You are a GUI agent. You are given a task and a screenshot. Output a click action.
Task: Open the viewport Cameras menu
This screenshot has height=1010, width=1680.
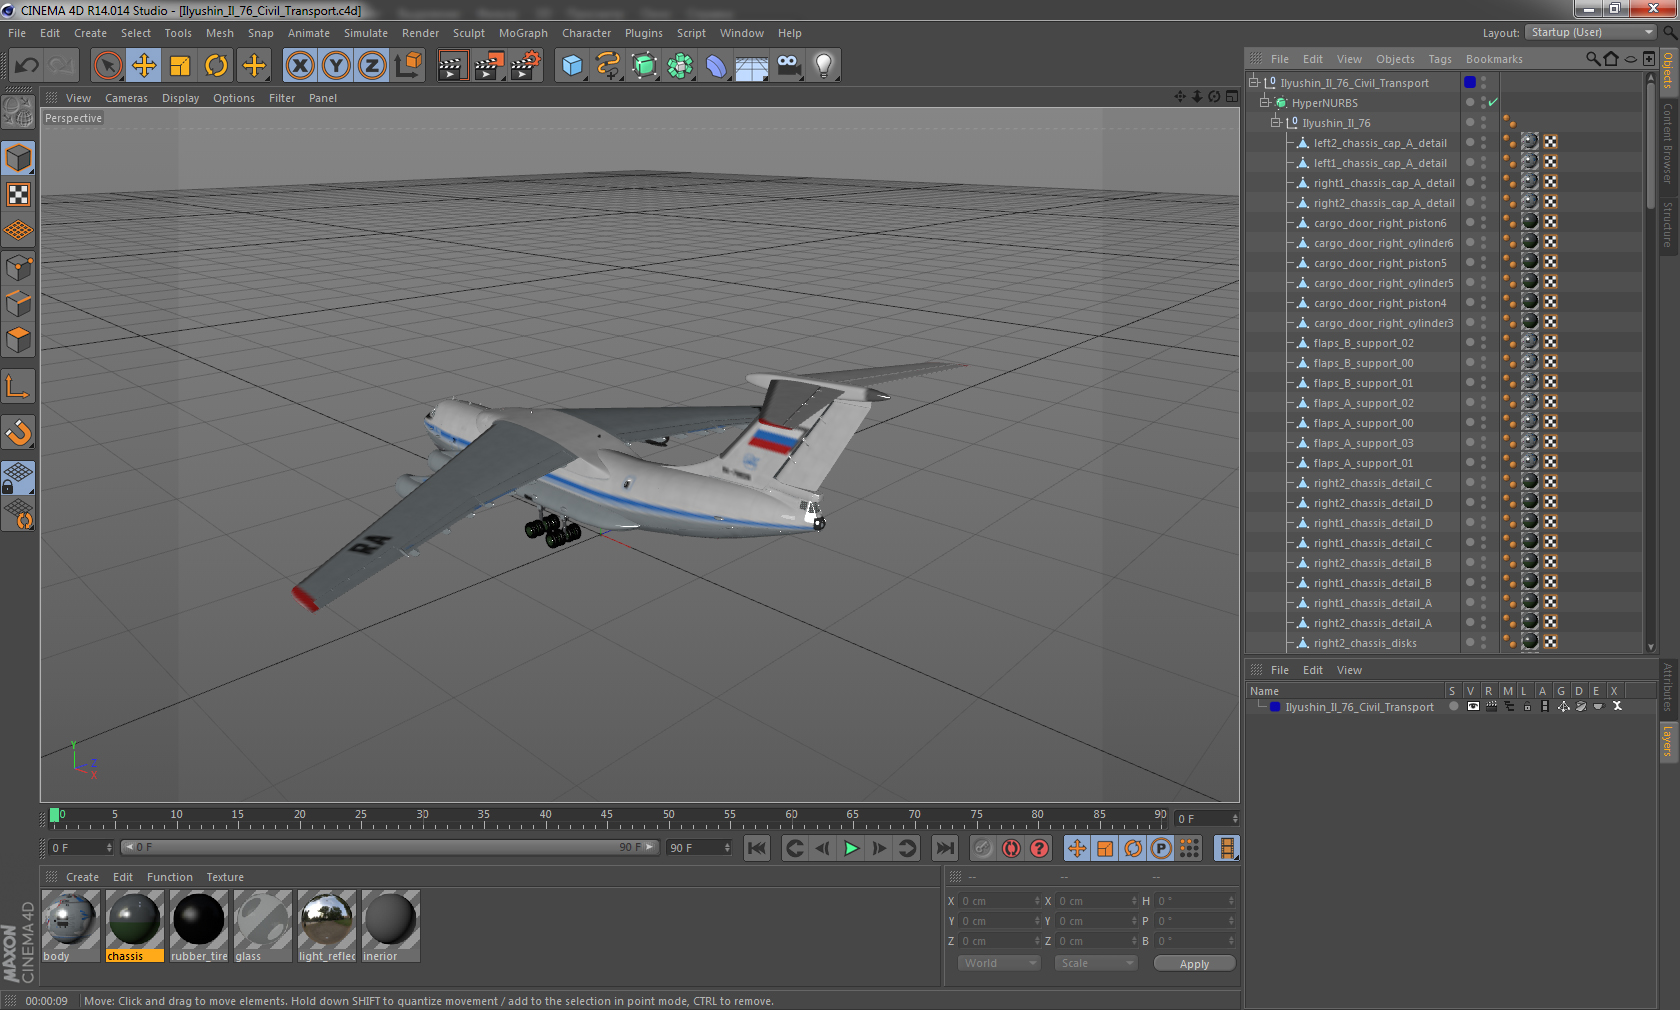tap(126, 98)
